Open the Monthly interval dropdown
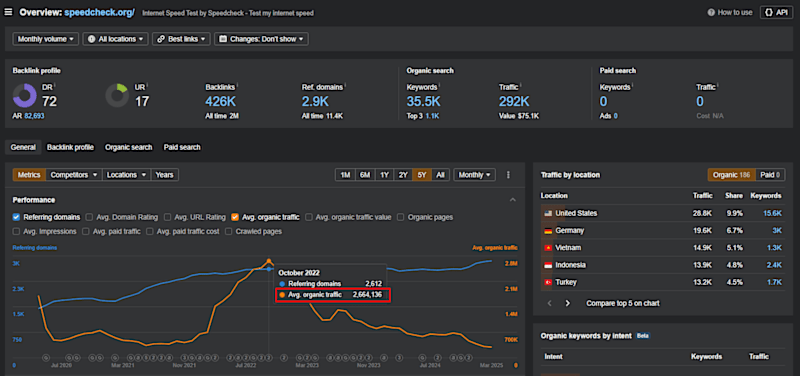800x376 pixels. tap(474, 174)
